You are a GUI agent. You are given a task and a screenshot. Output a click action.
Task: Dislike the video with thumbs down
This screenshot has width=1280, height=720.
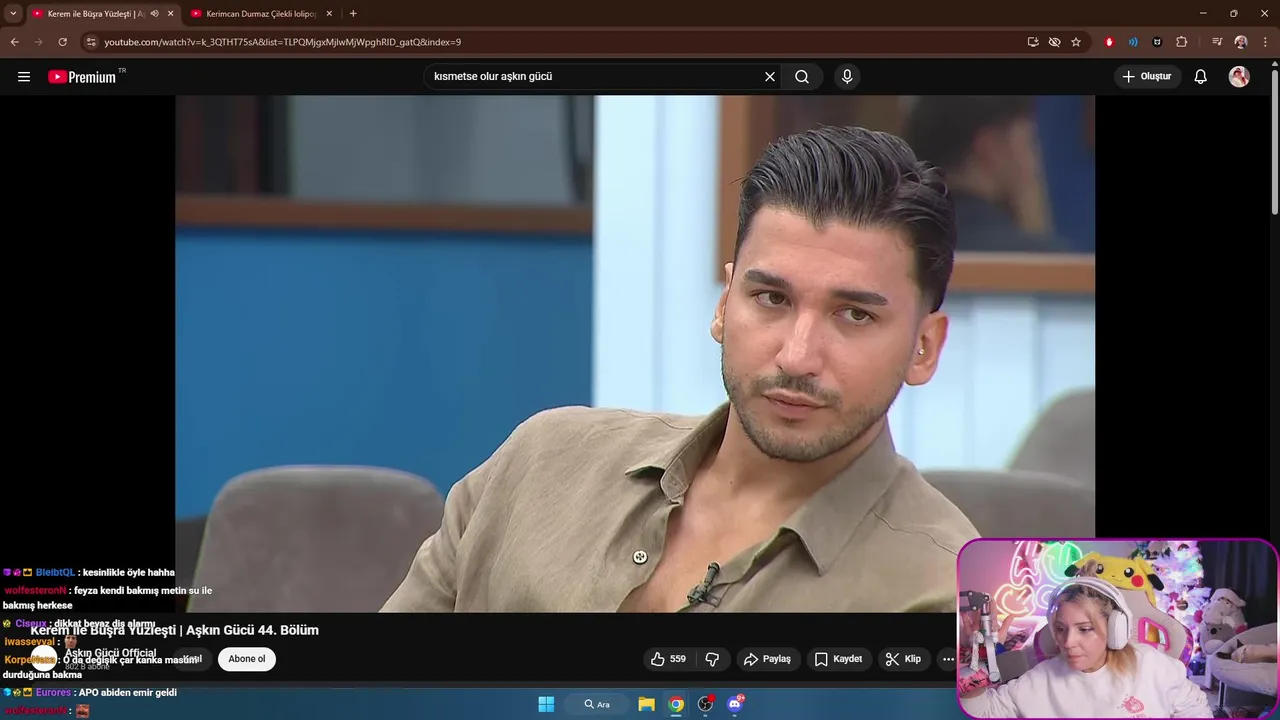[x=712, y=659]
